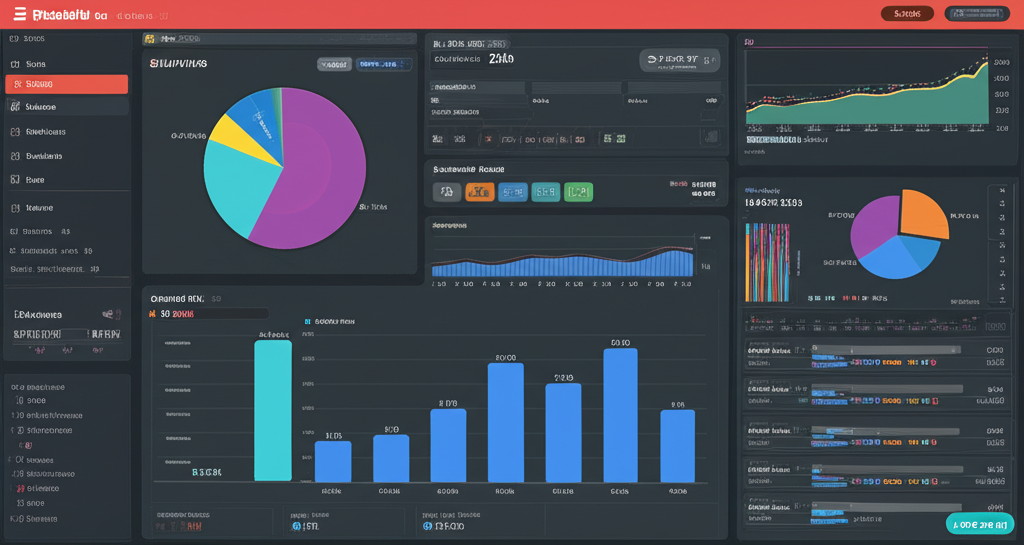Click the tallest blue bar in bar chart

click(x=620, y=415)
